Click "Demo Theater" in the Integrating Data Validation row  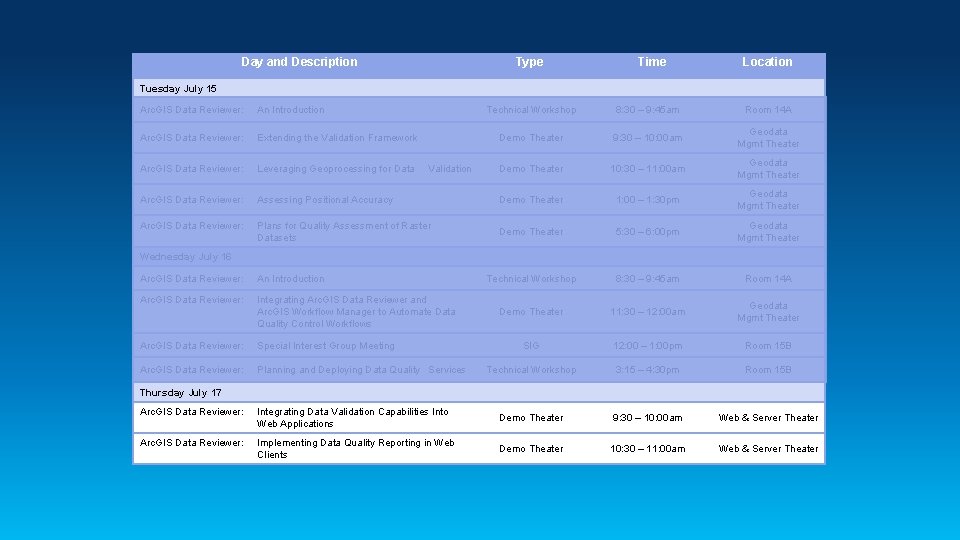[x=531, y=418]
